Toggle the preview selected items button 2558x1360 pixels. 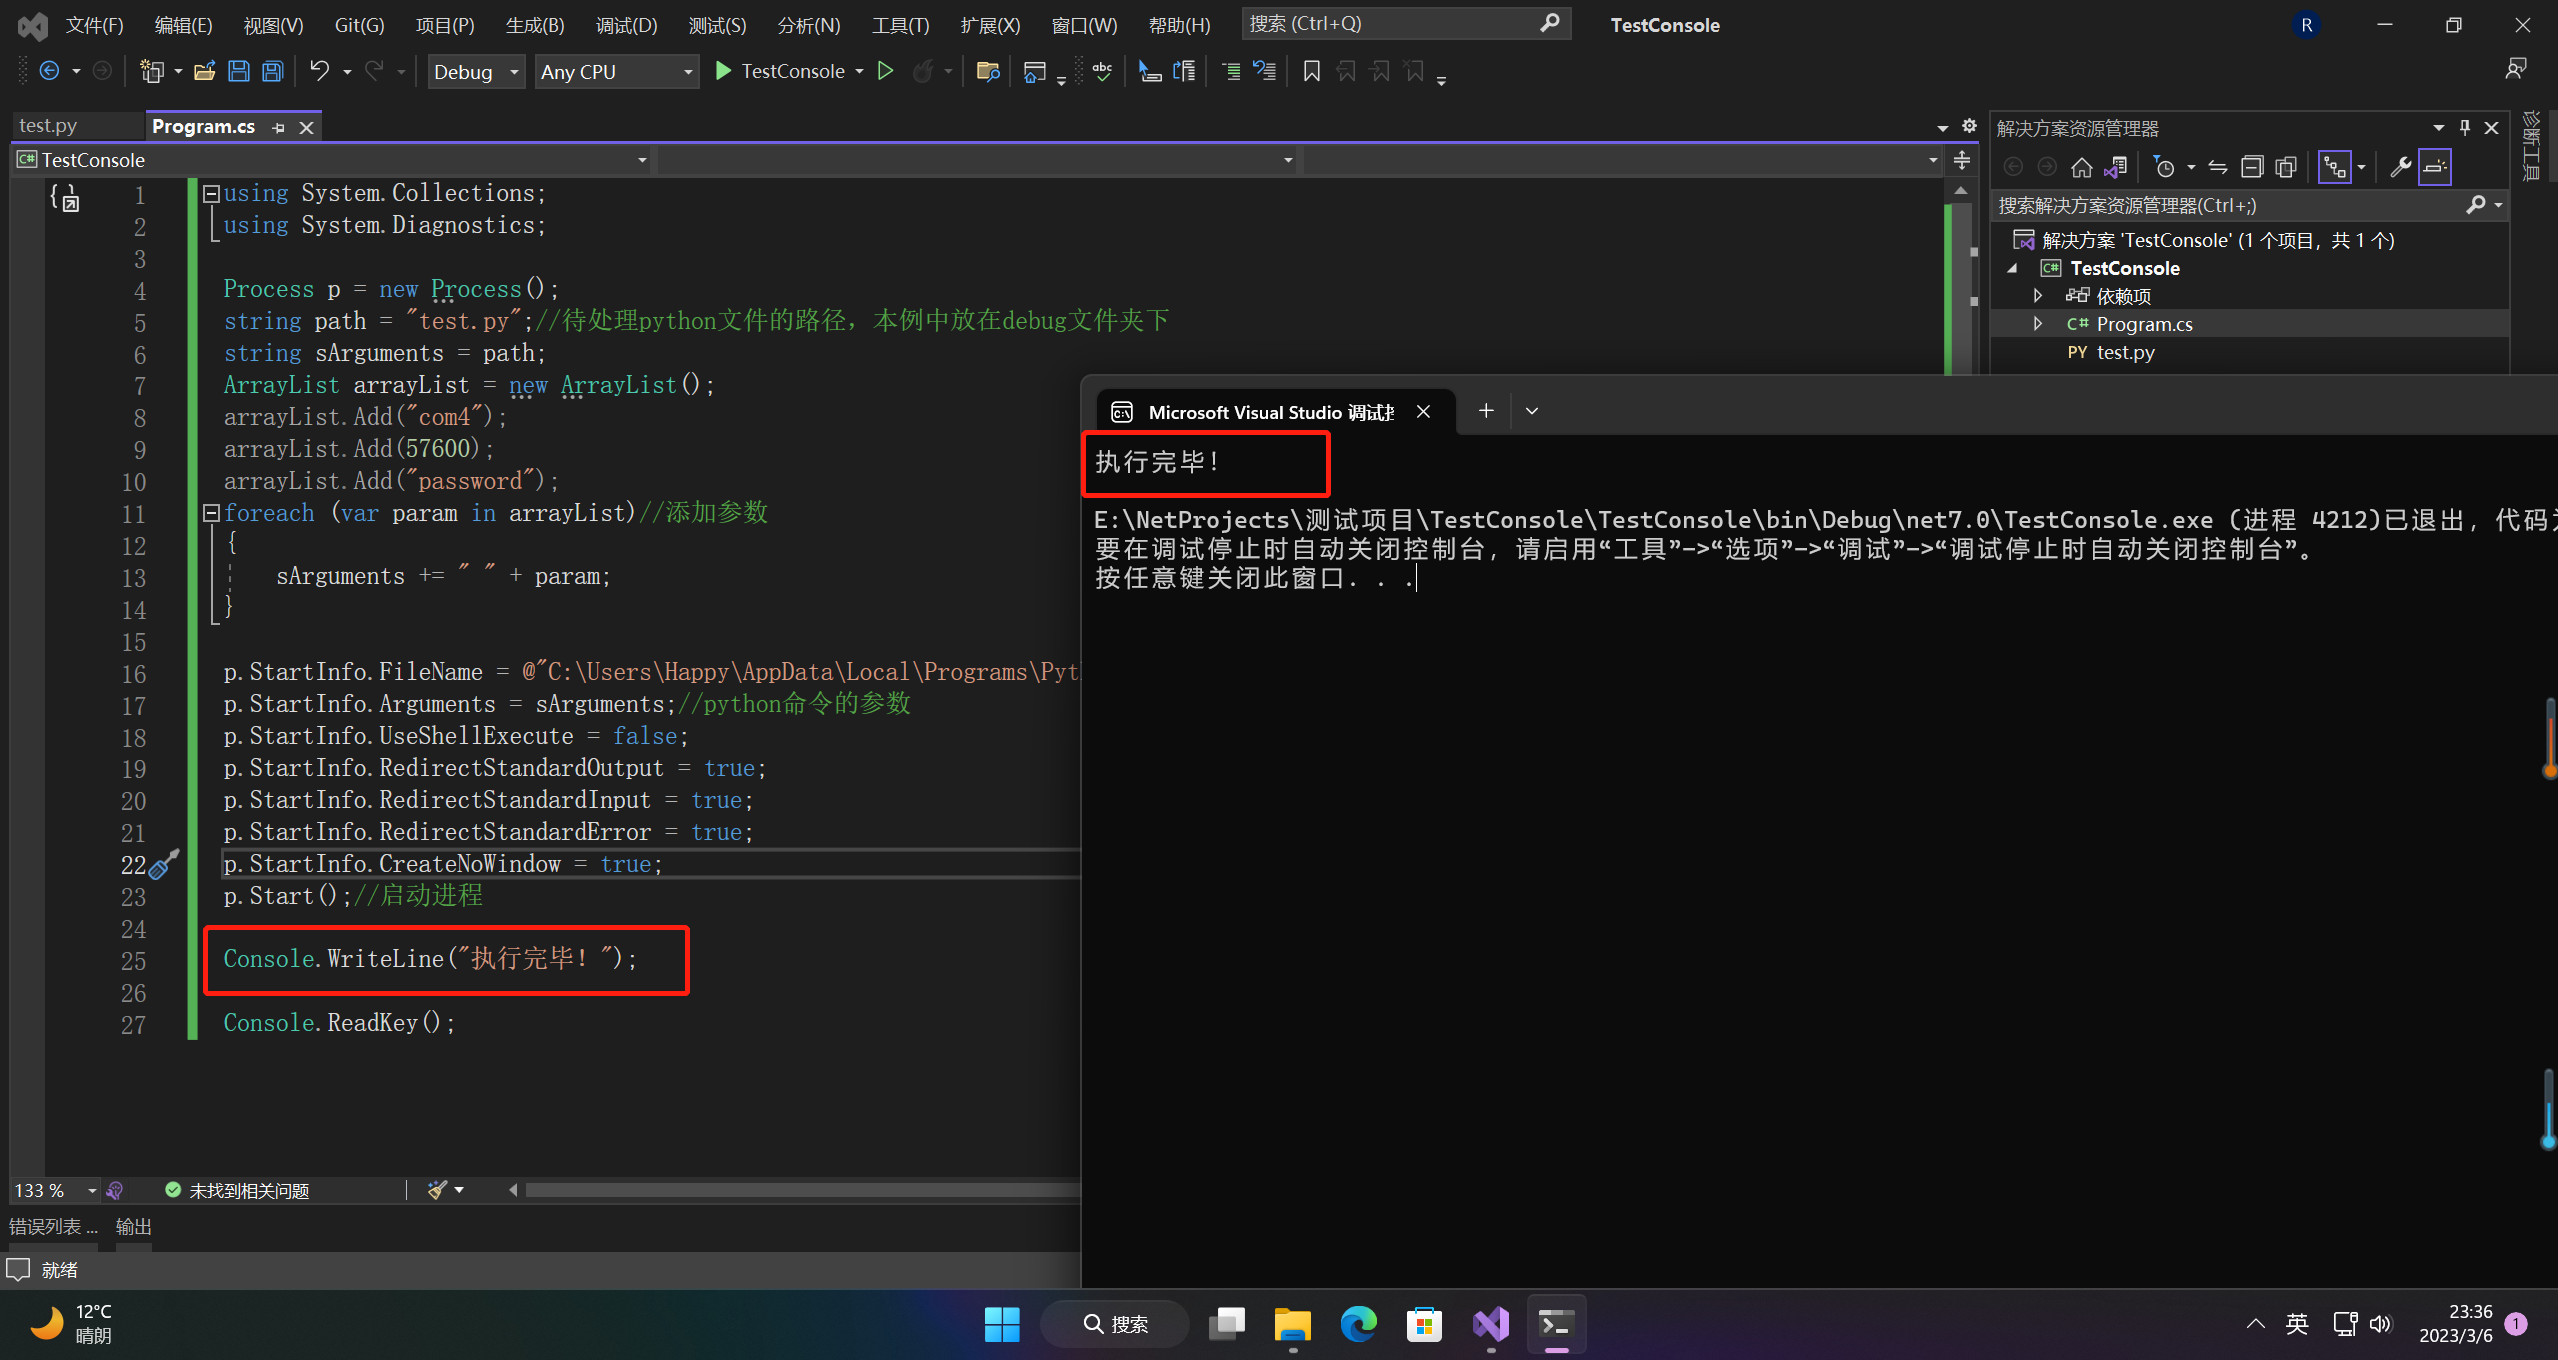point(2435,167)
